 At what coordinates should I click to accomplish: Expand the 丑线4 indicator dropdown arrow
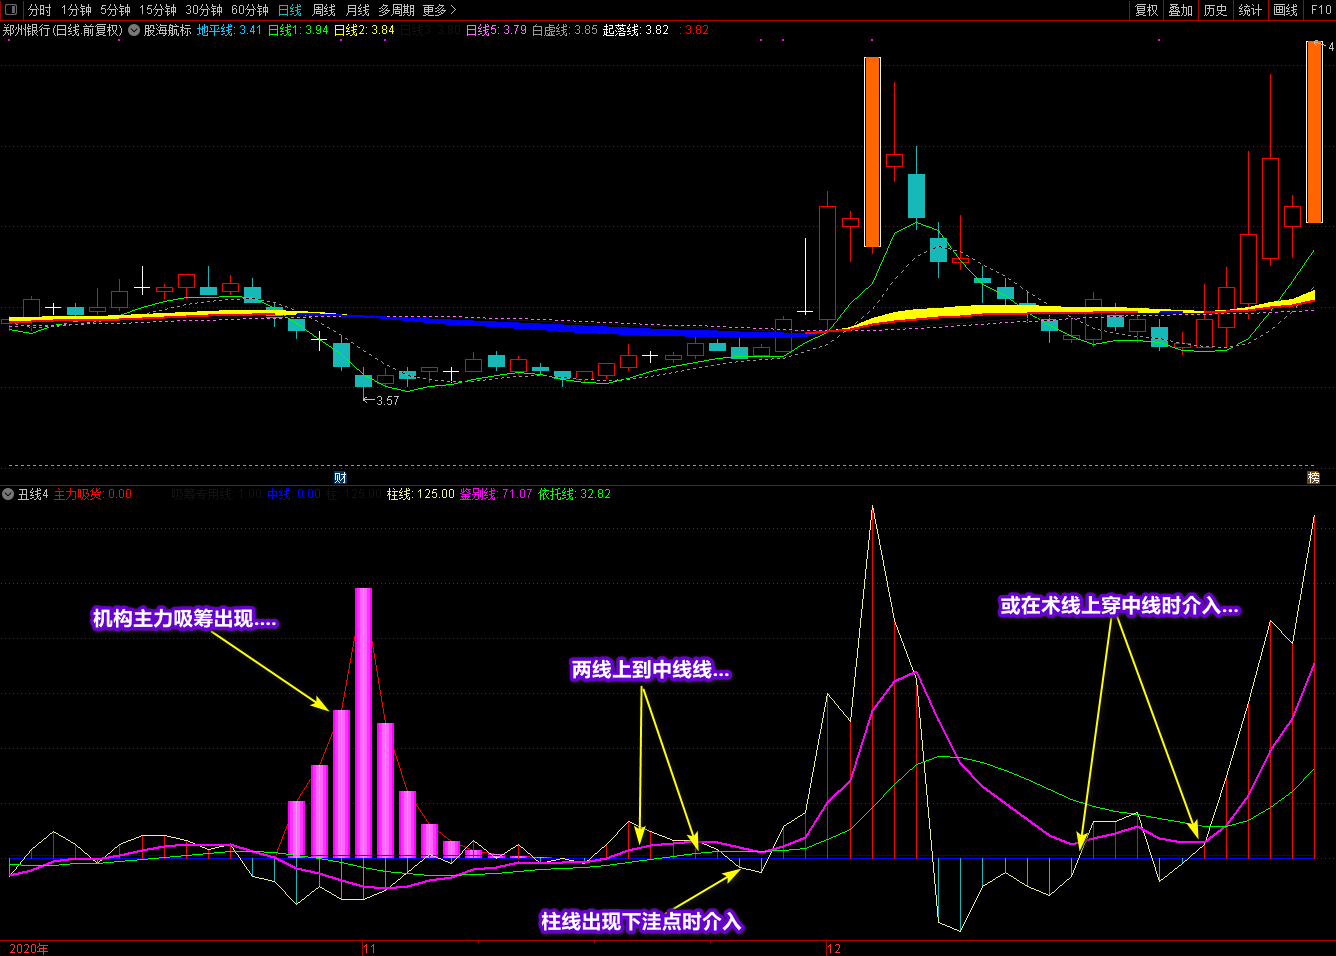[8, 494]
